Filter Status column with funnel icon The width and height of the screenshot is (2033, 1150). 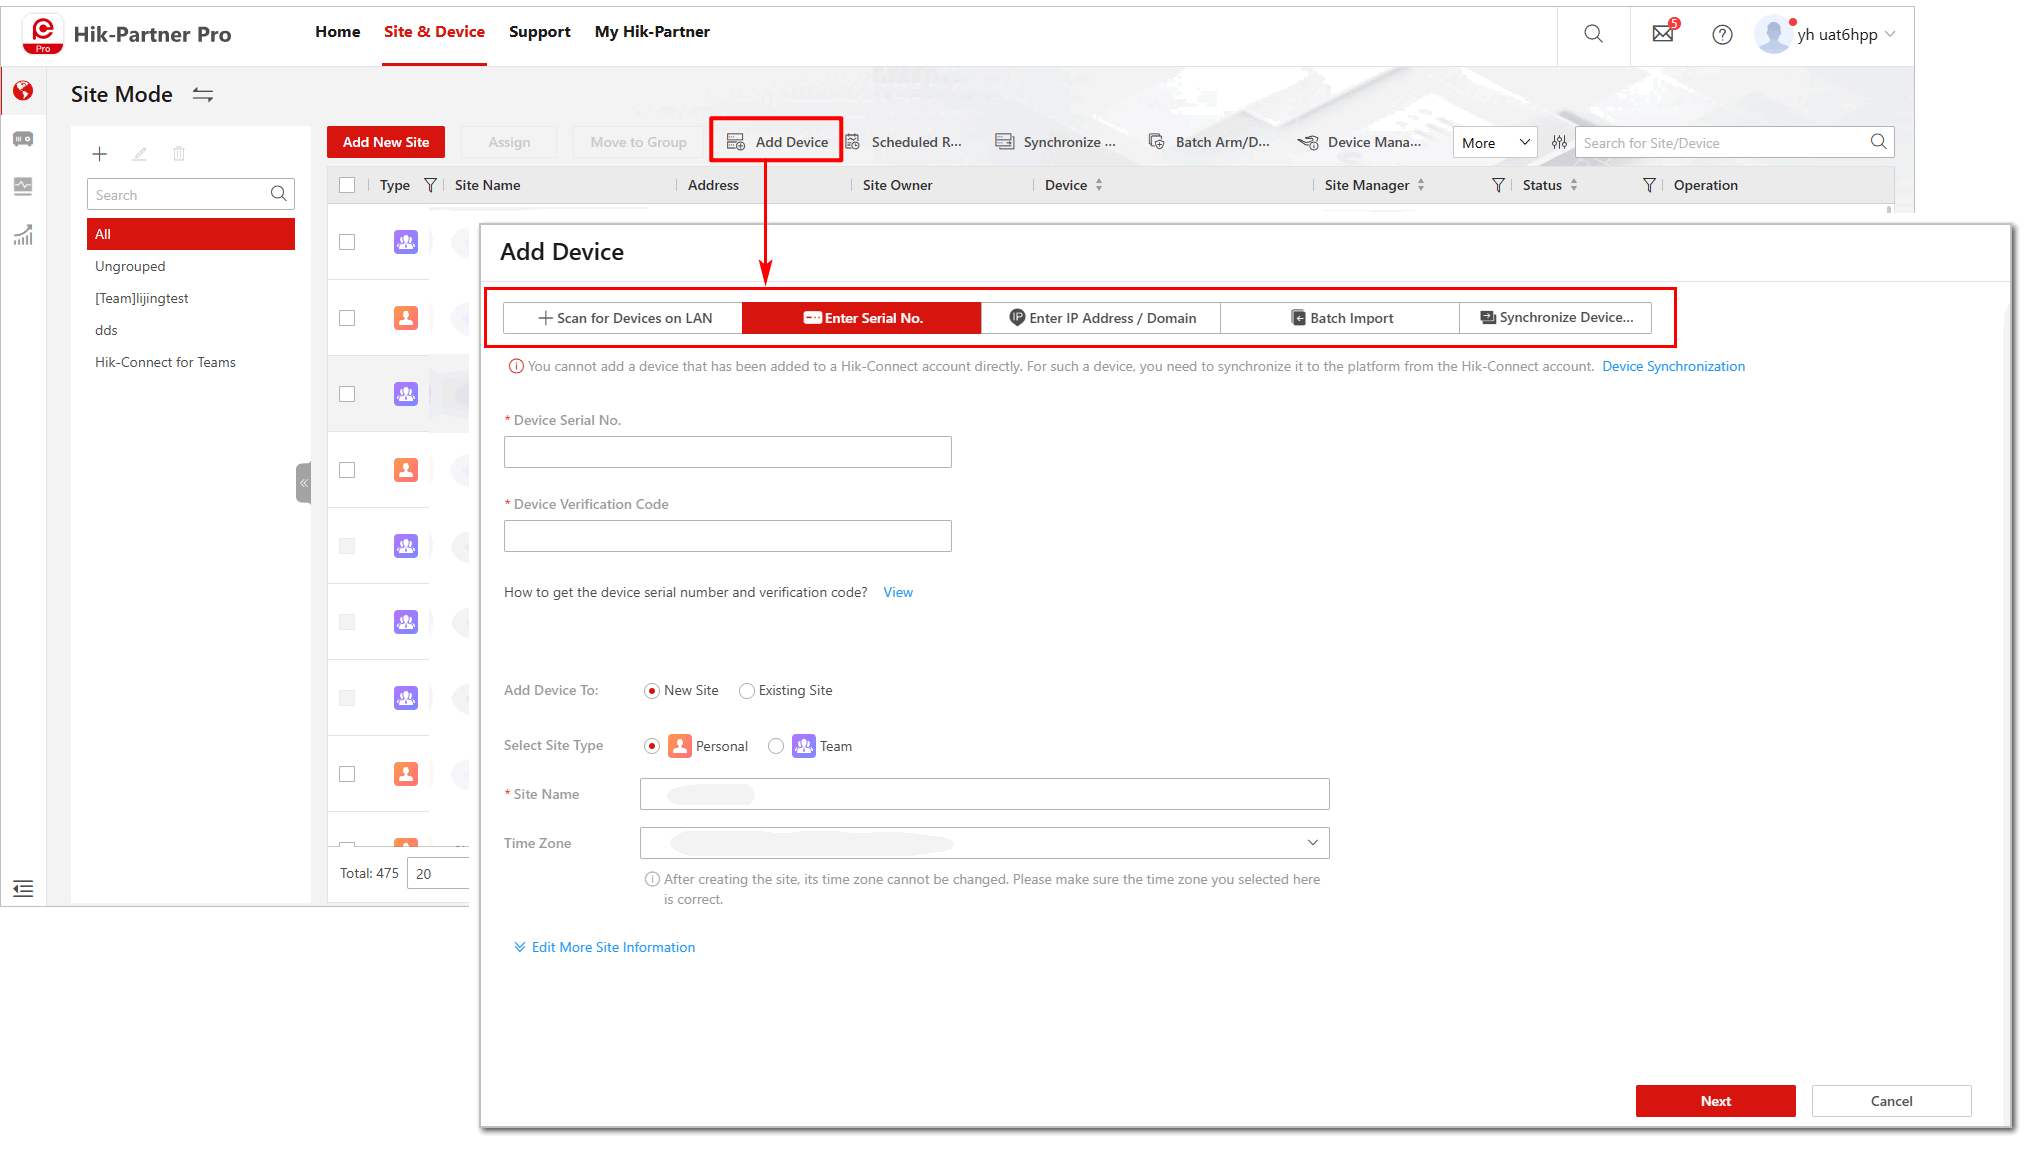(1649, 185)
